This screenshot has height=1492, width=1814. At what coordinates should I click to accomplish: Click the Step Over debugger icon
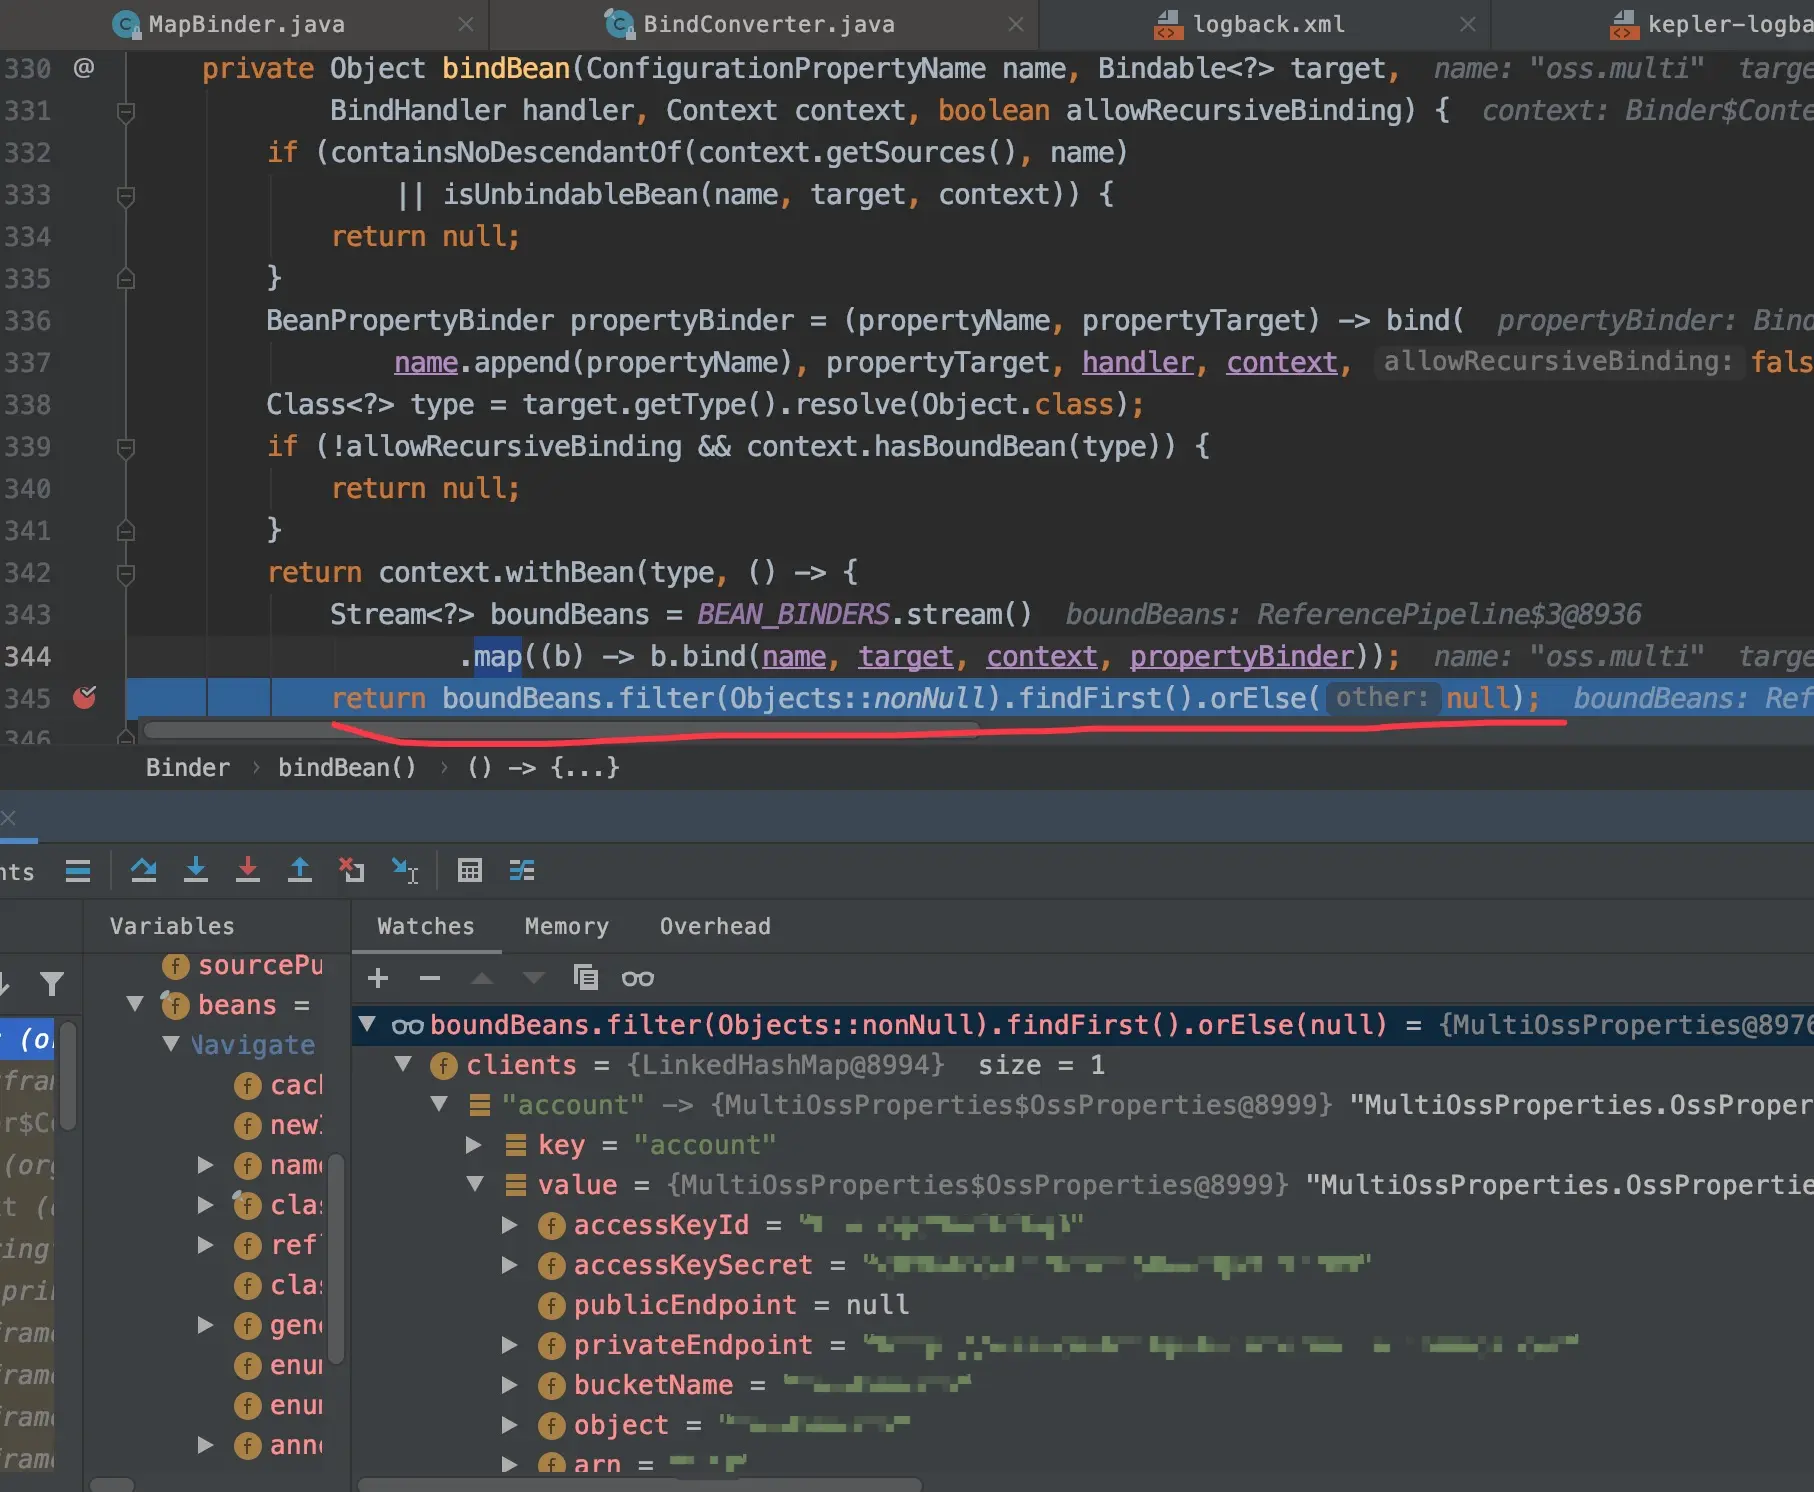(144, 870)
